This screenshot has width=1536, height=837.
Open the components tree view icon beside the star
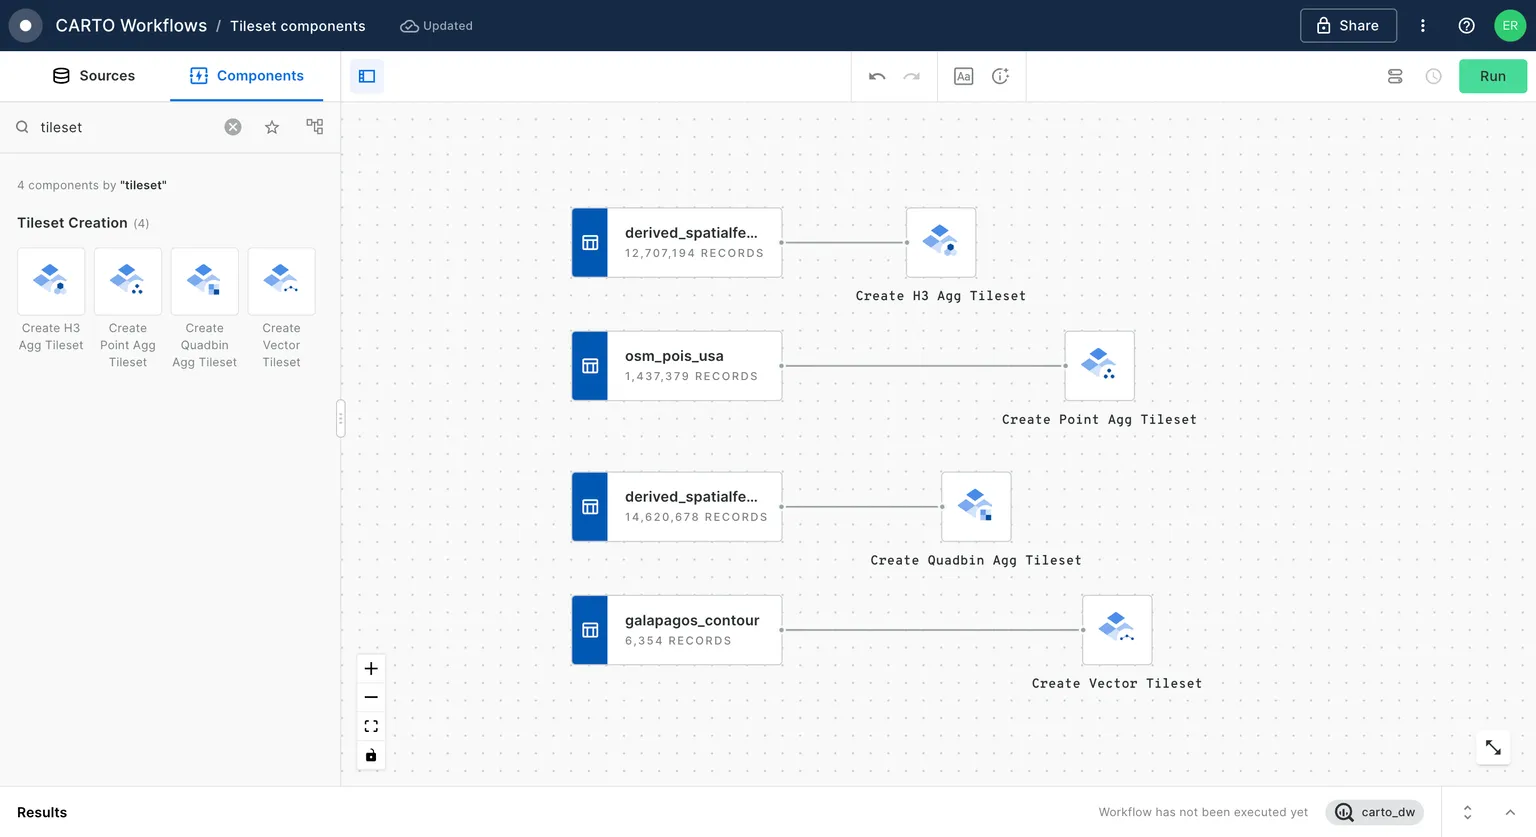(x=314, y=126)
